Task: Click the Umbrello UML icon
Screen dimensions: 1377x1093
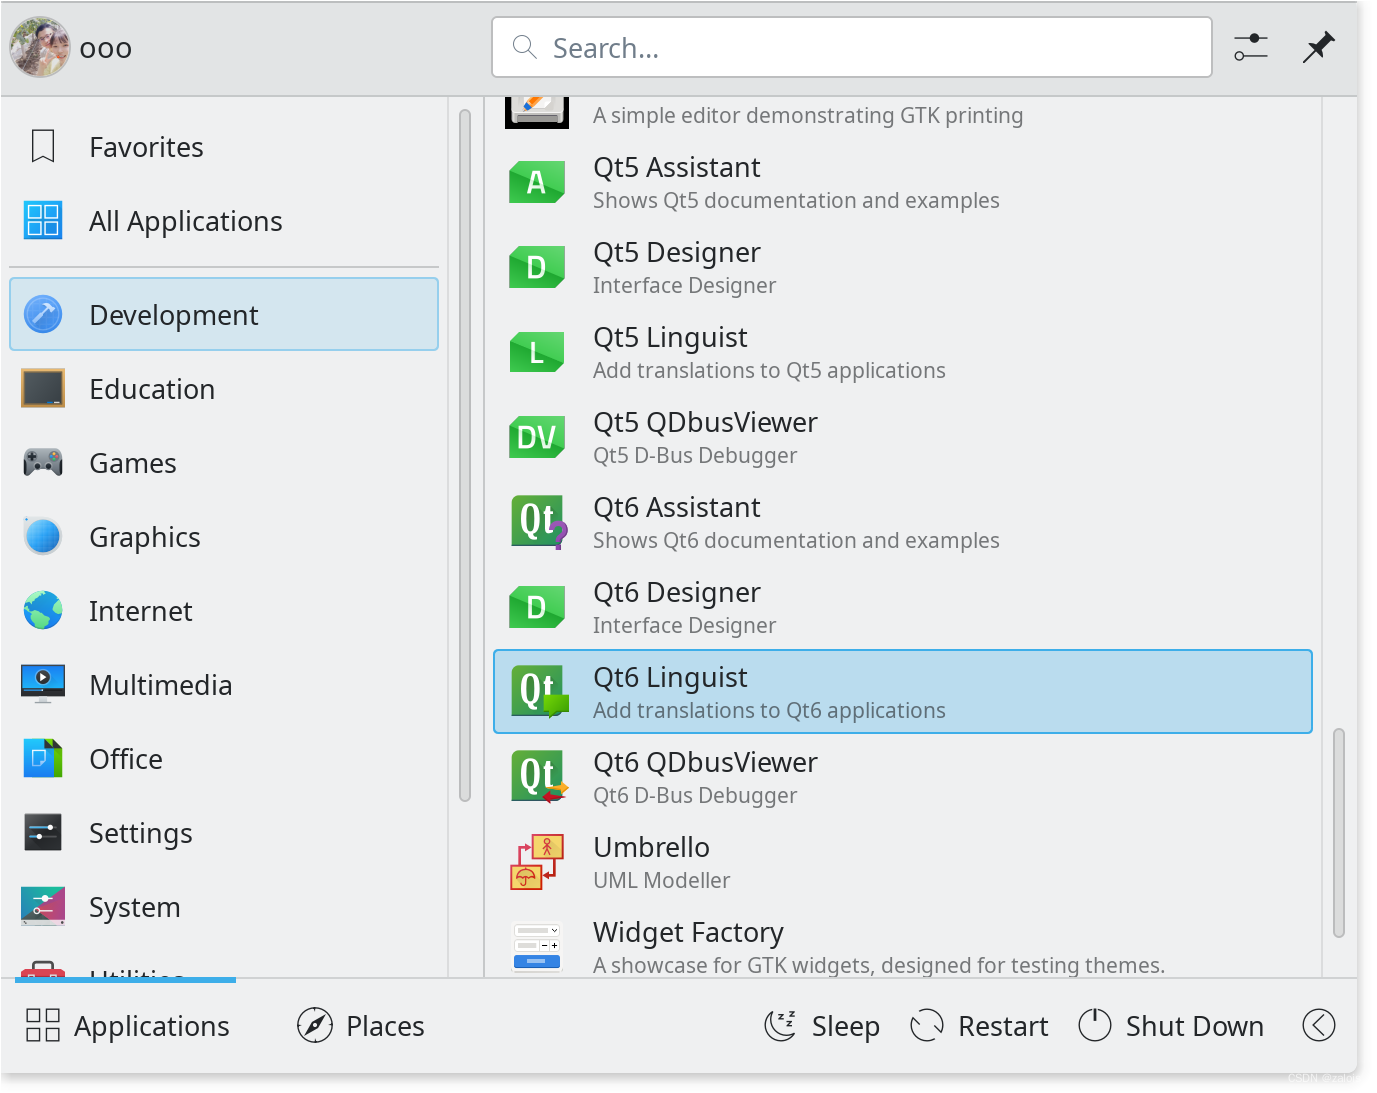Action: (x=538, y=862)
